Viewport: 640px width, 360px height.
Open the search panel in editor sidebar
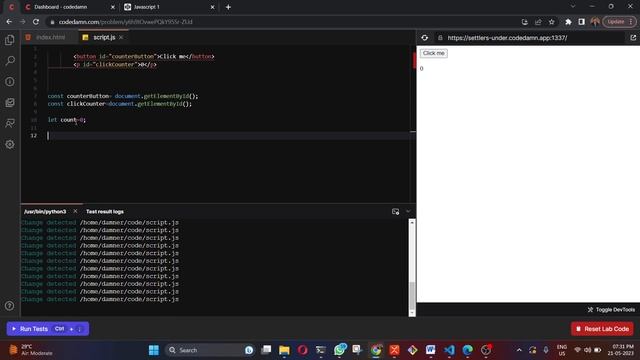pos(10,60)
